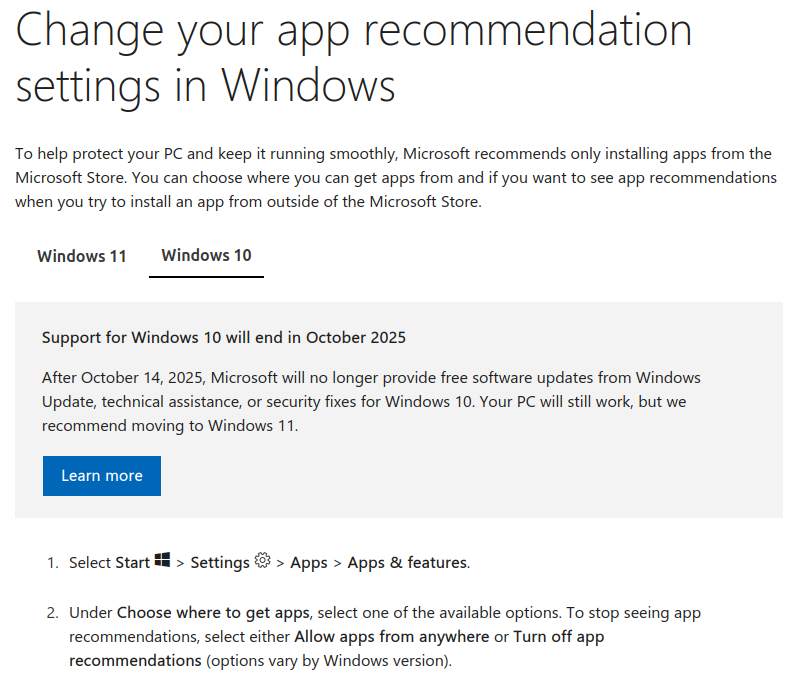
Task: Click the bold text "Turn off app"
Action: (x=558, y=637)
